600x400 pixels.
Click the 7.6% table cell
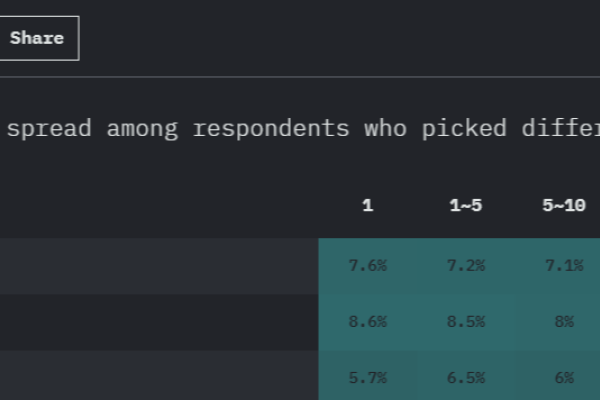click(367, 265)
